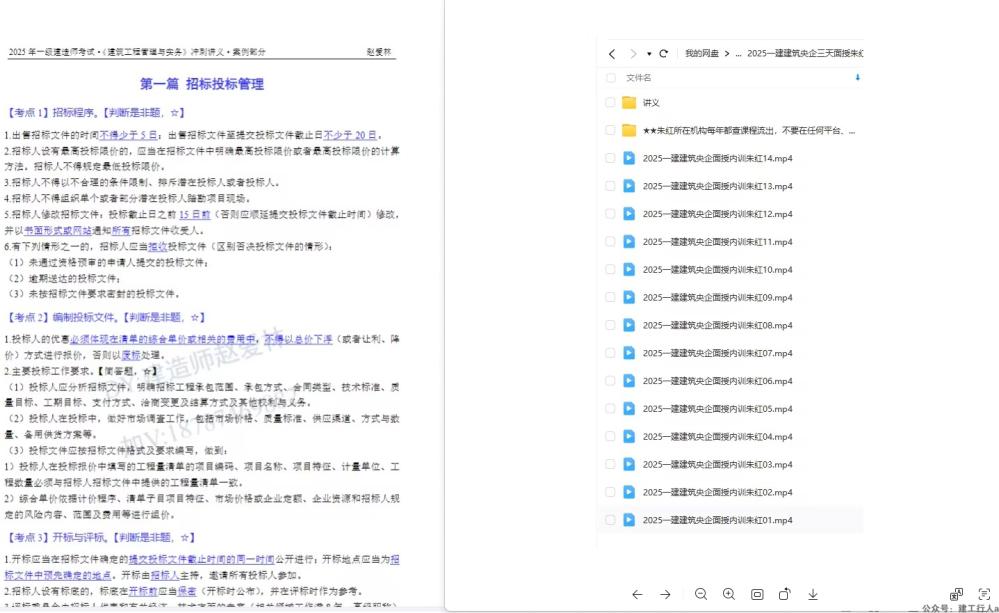Click the video icon for 朱红14.mp4

(629, 158)
